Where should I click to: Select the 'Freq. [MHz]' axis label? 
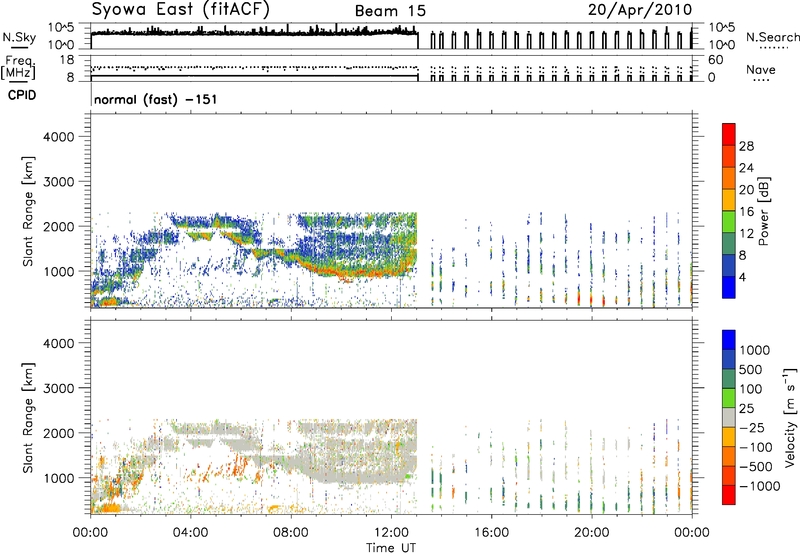pos(18,67)
